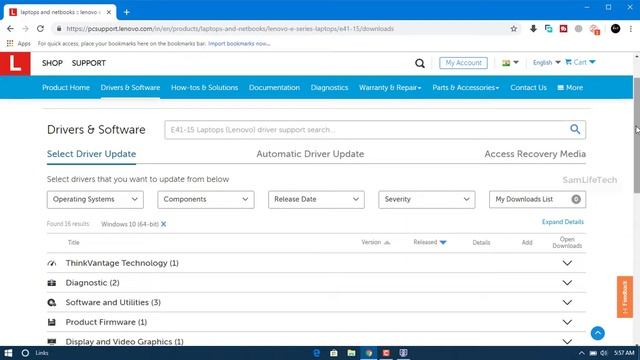Expand the Software and Utilities chevron
Screen dimensions: 640x360
[x=567, y=302]
